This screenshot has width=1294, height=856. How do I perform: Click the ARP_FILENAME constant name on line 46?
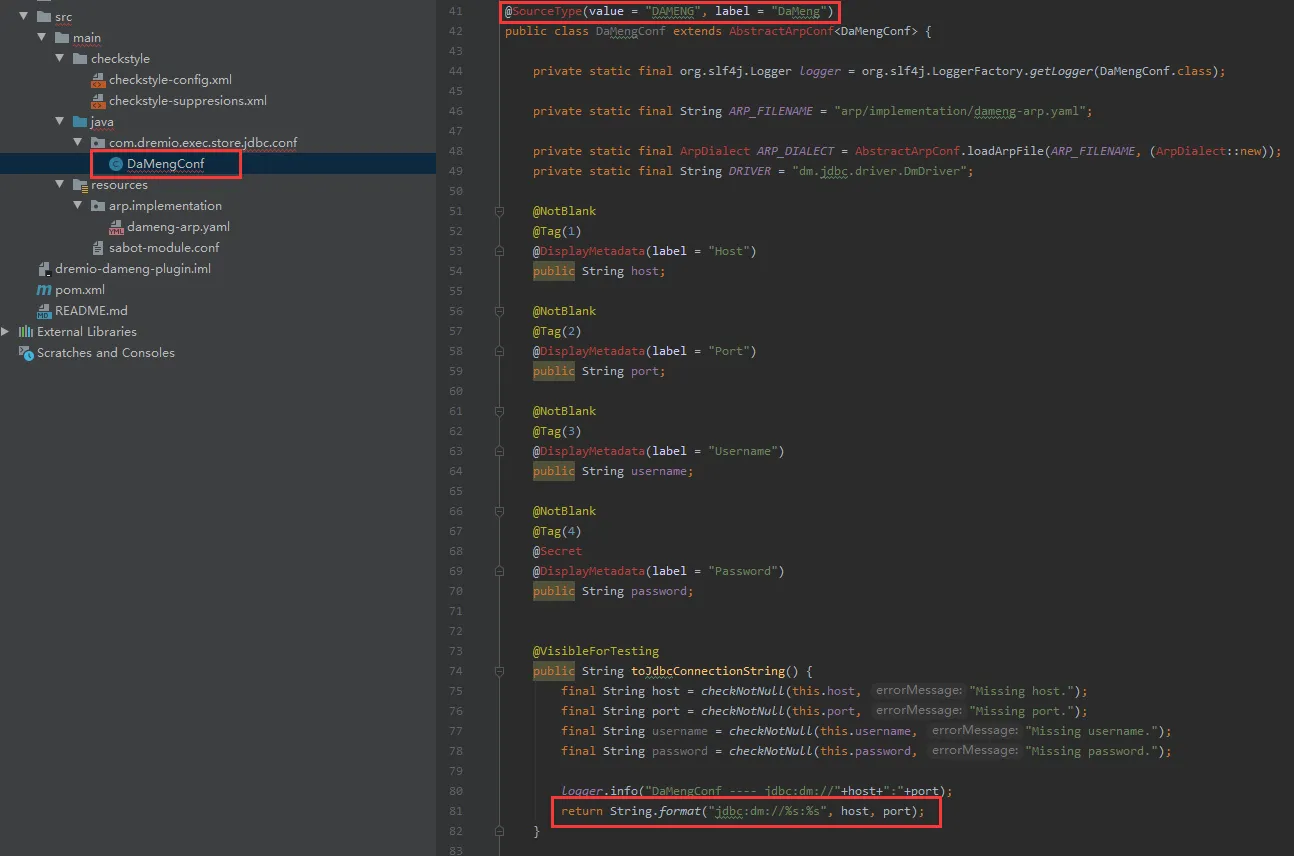click(771, 111)
